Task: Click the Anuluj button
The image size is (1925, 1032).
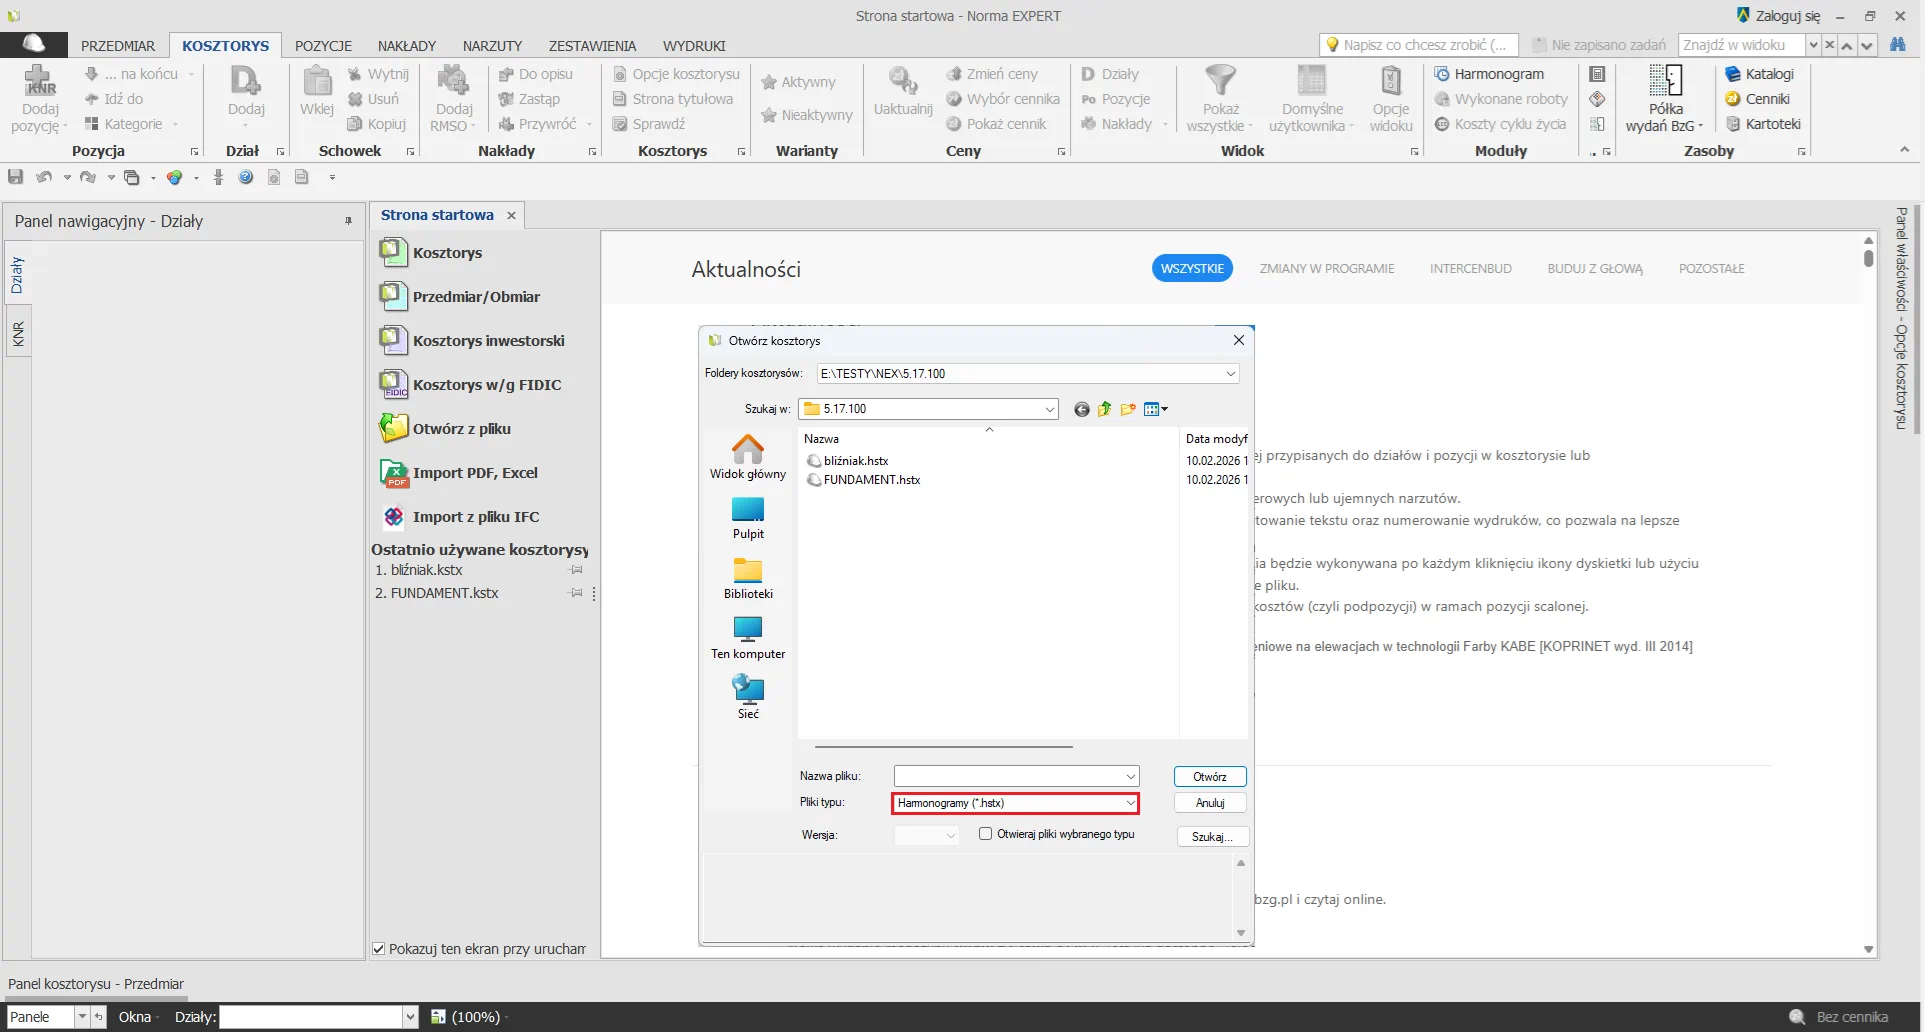Action: (1210, 803)
